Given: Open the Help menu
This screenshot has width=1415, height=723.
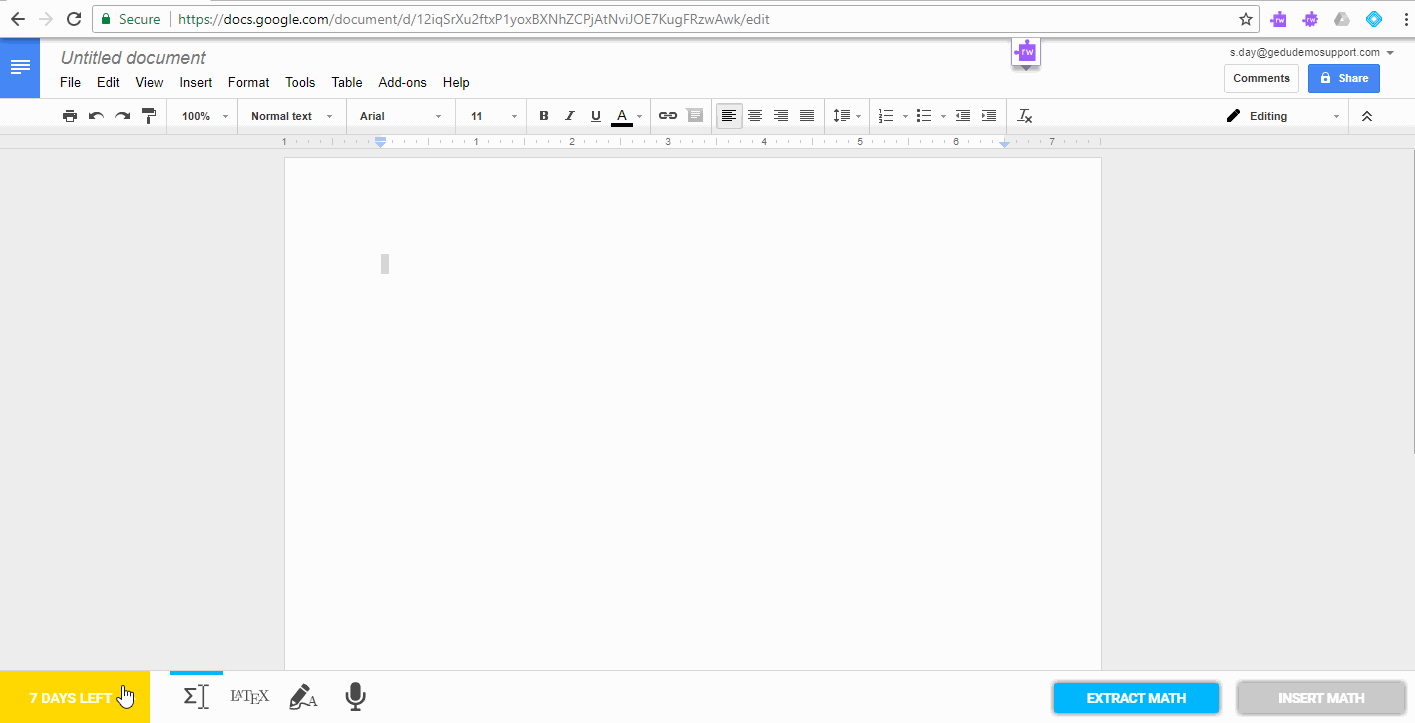Looking at the screenshot, I should [x=456, y=82].
